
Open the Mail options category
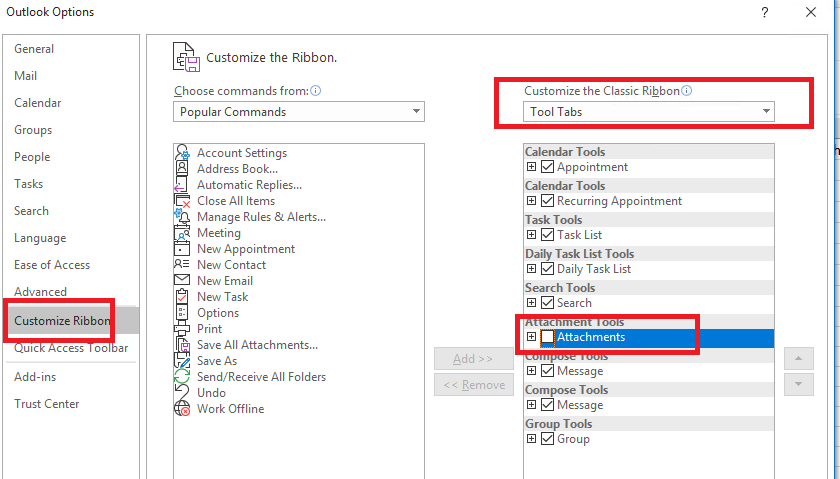click(26, 76)
